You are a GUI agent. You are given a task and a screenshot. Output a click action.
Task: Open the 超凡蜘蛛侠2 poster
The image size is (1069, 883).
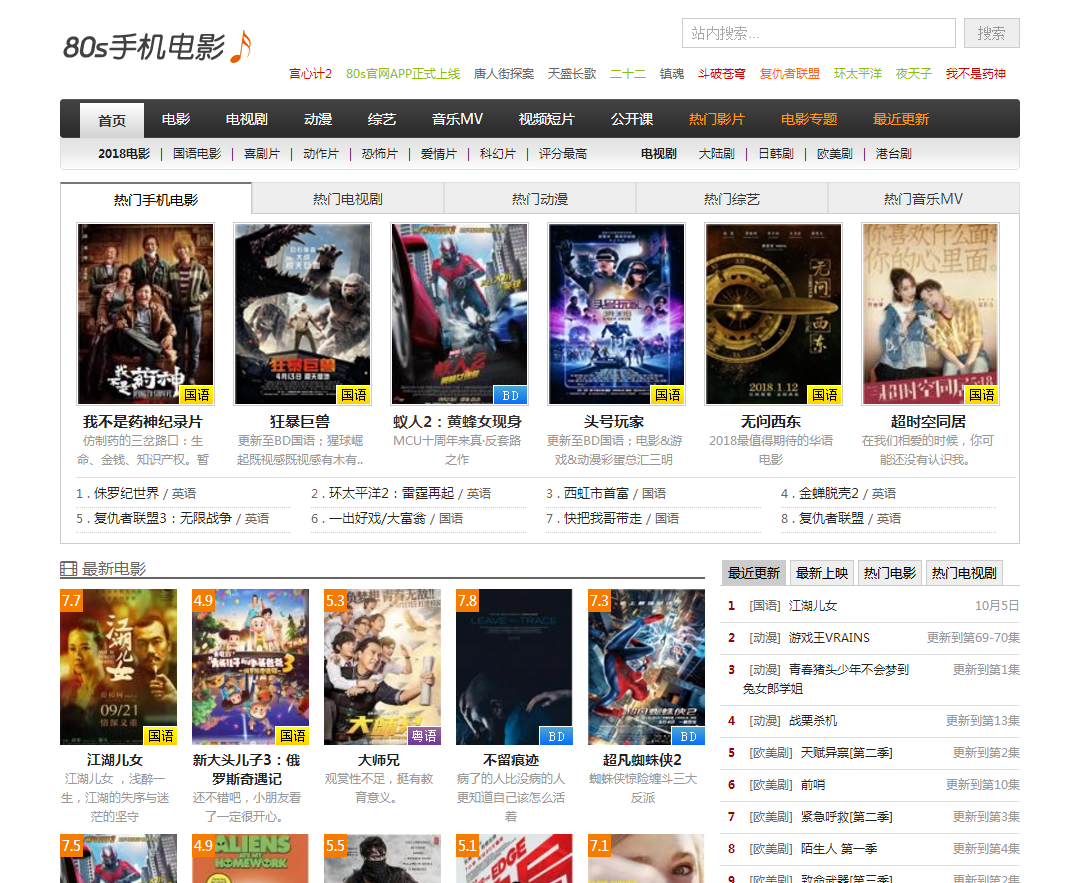pyautogui.click(x=646, y=667)
